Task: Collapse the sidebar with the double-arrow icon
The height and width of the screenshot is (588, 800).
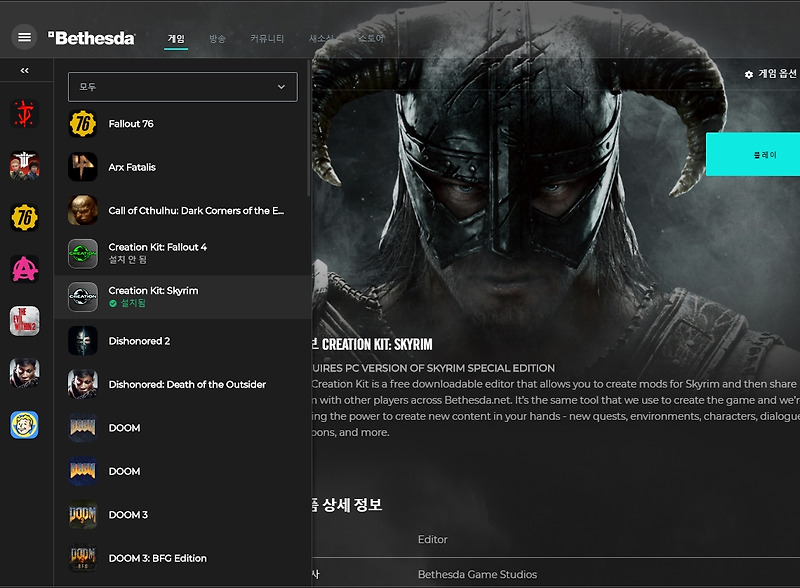Action: tap(24, 70)
